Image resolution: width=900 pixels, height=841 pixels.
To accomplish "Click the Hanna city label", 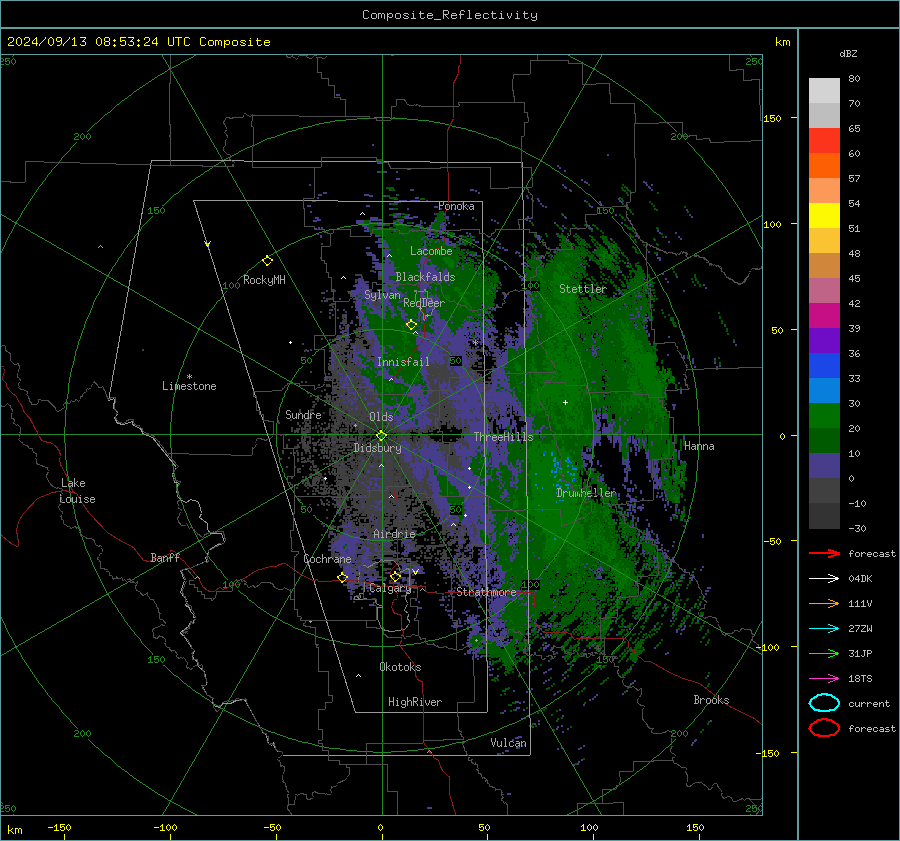I will click(699, 446).
